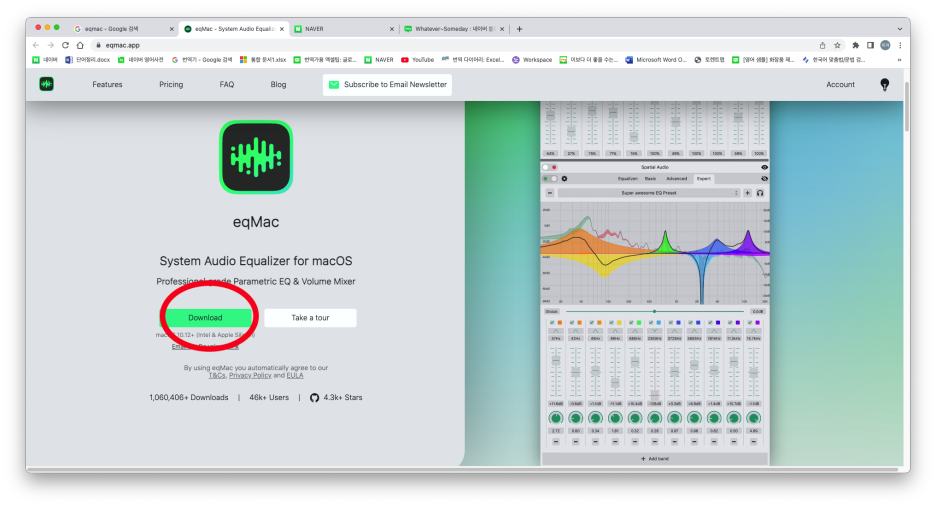This screenshot has width=936, height=507.
Task: Open the 토렌트맵 bookmark
Action: 709,60
